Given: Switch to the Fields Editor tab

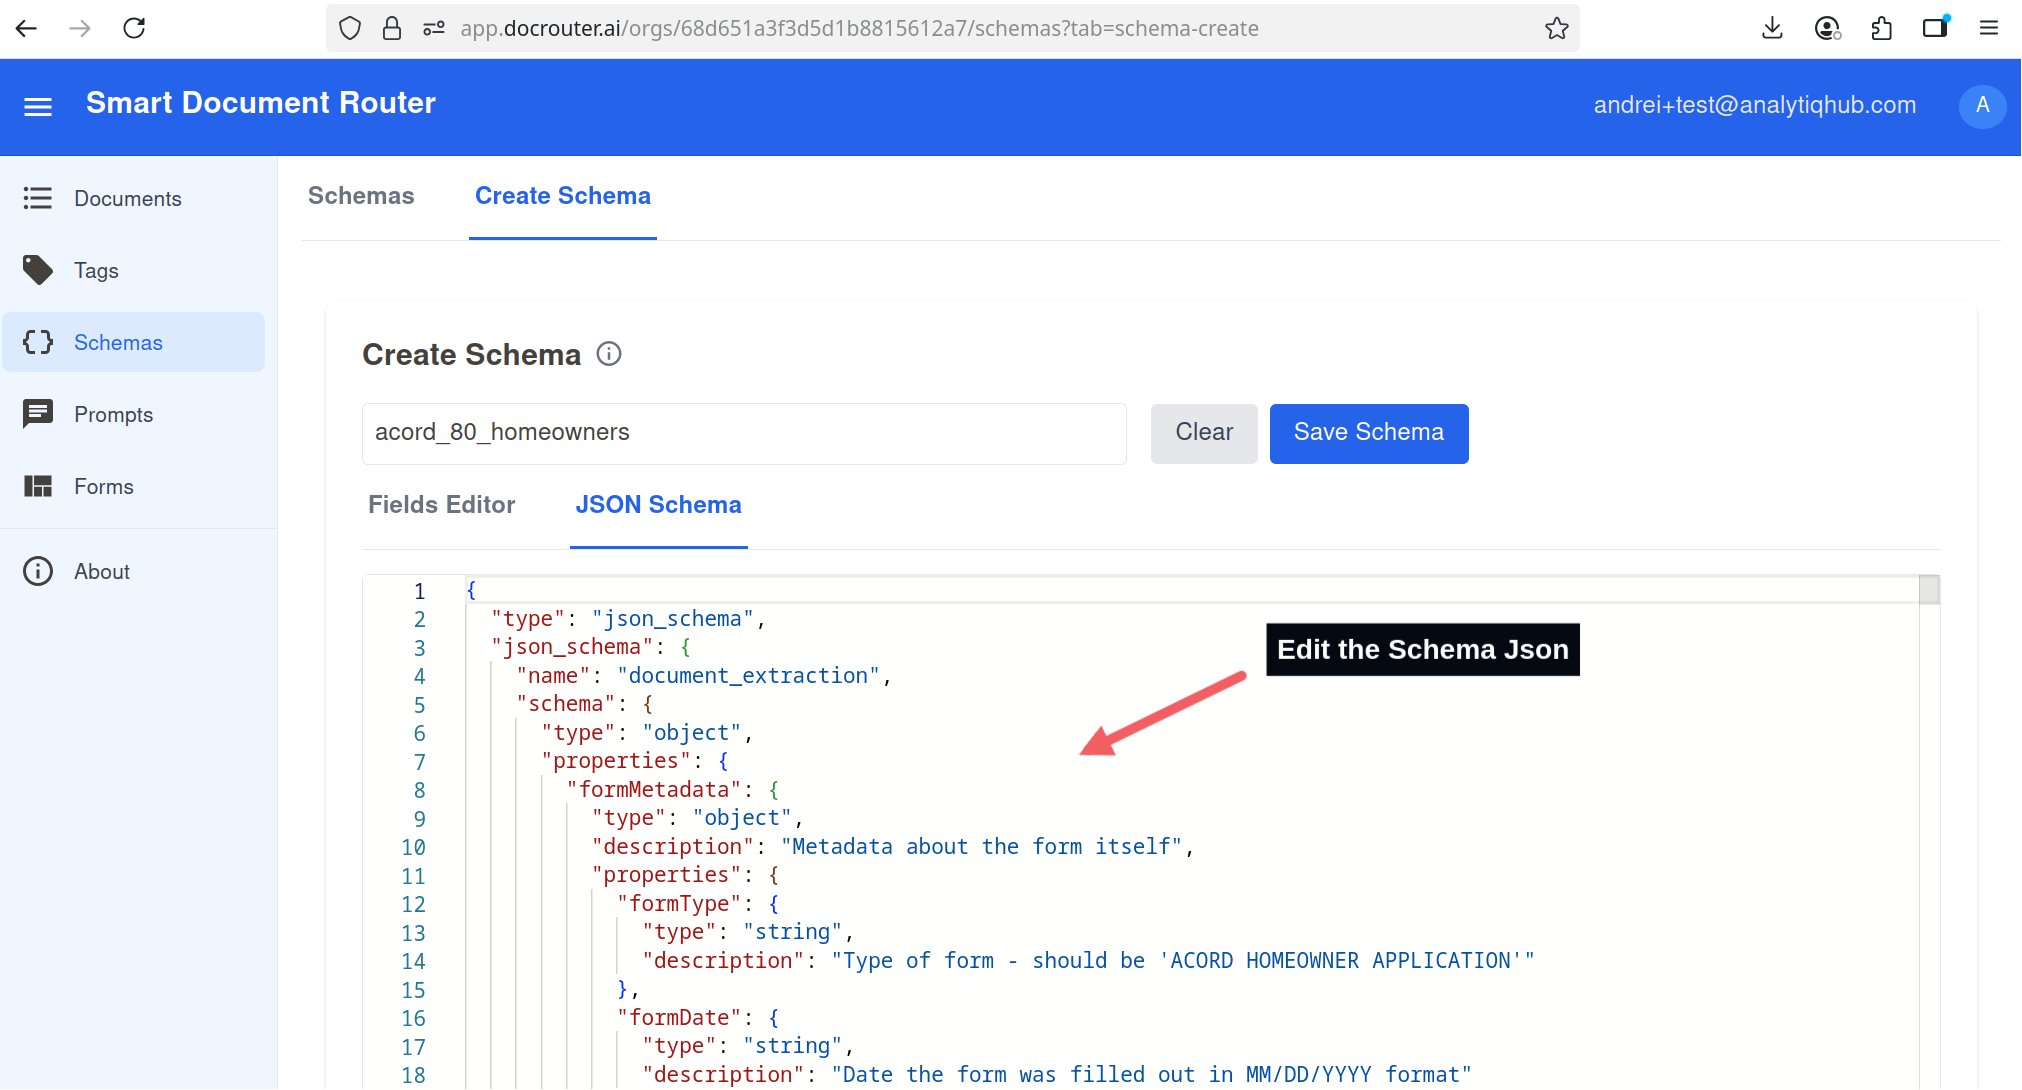Looking at the screenshot, I should (x=442, y=505).
